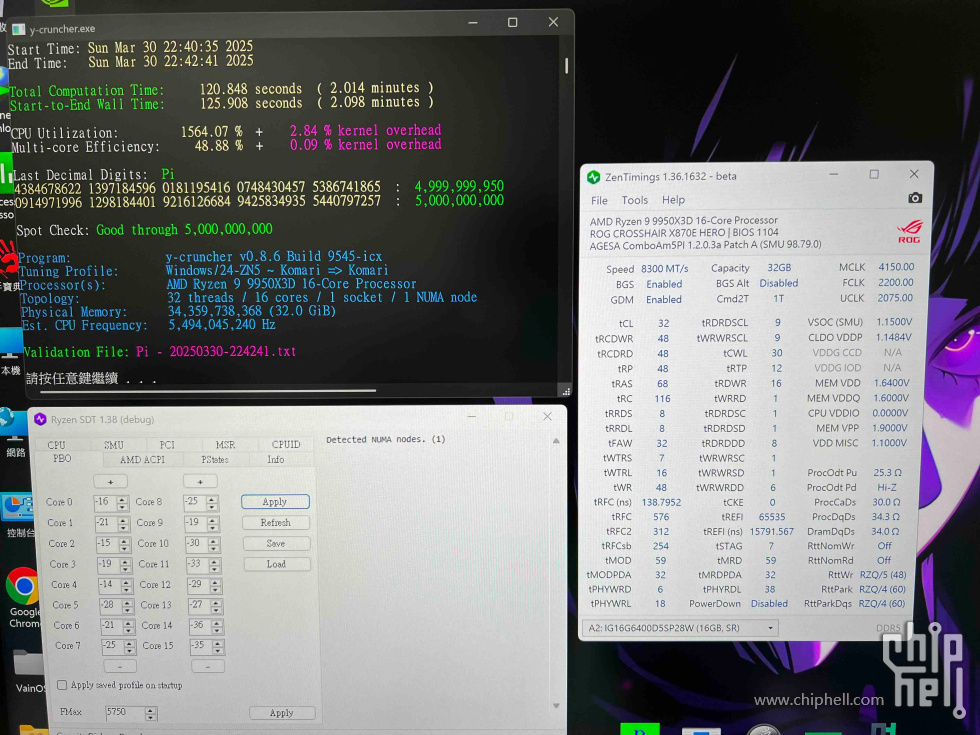The height and width of the screenshot is (735, 980).
Task: Click the y-cruncher vertical scrollbar thumb
Action: [566, 65]
